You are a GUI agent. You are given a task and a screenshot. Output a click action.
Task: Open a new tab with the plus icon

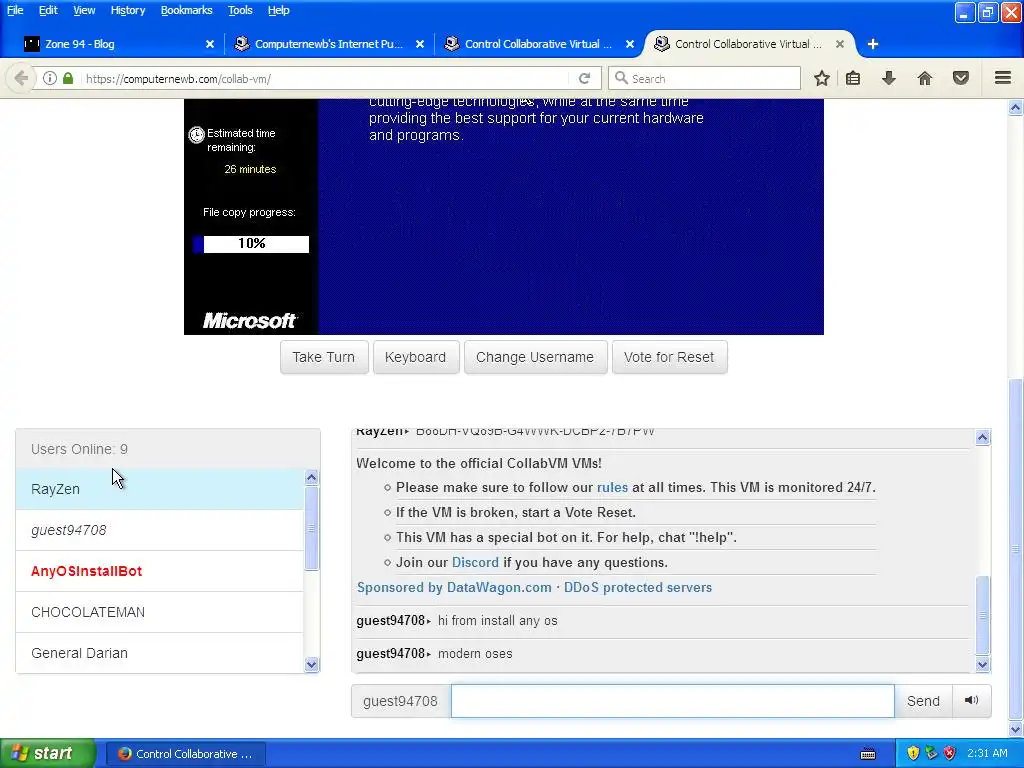click(872, 44)
